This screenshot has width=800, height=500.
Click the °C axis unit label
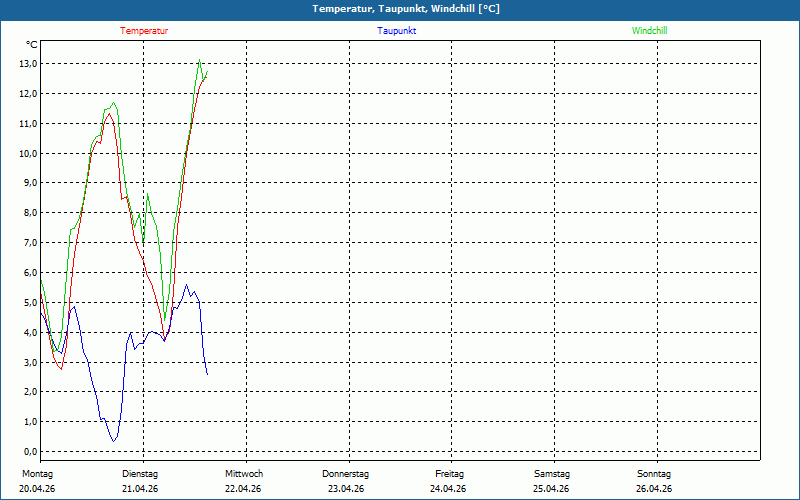(32, 45)
